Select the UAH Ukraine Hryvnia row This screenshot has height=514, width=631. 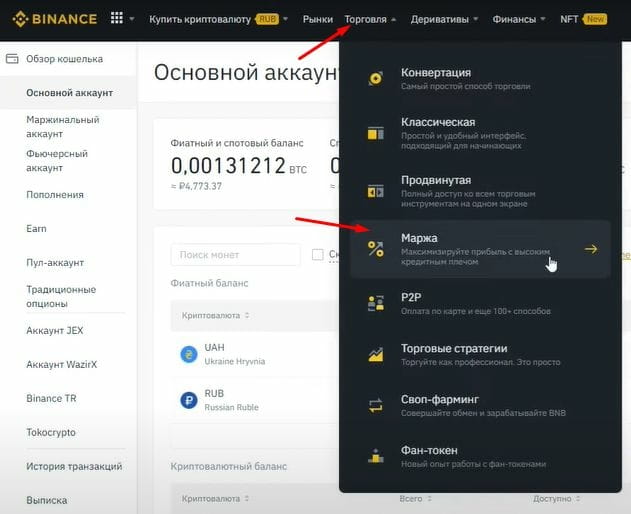click(x=254, y=354)
